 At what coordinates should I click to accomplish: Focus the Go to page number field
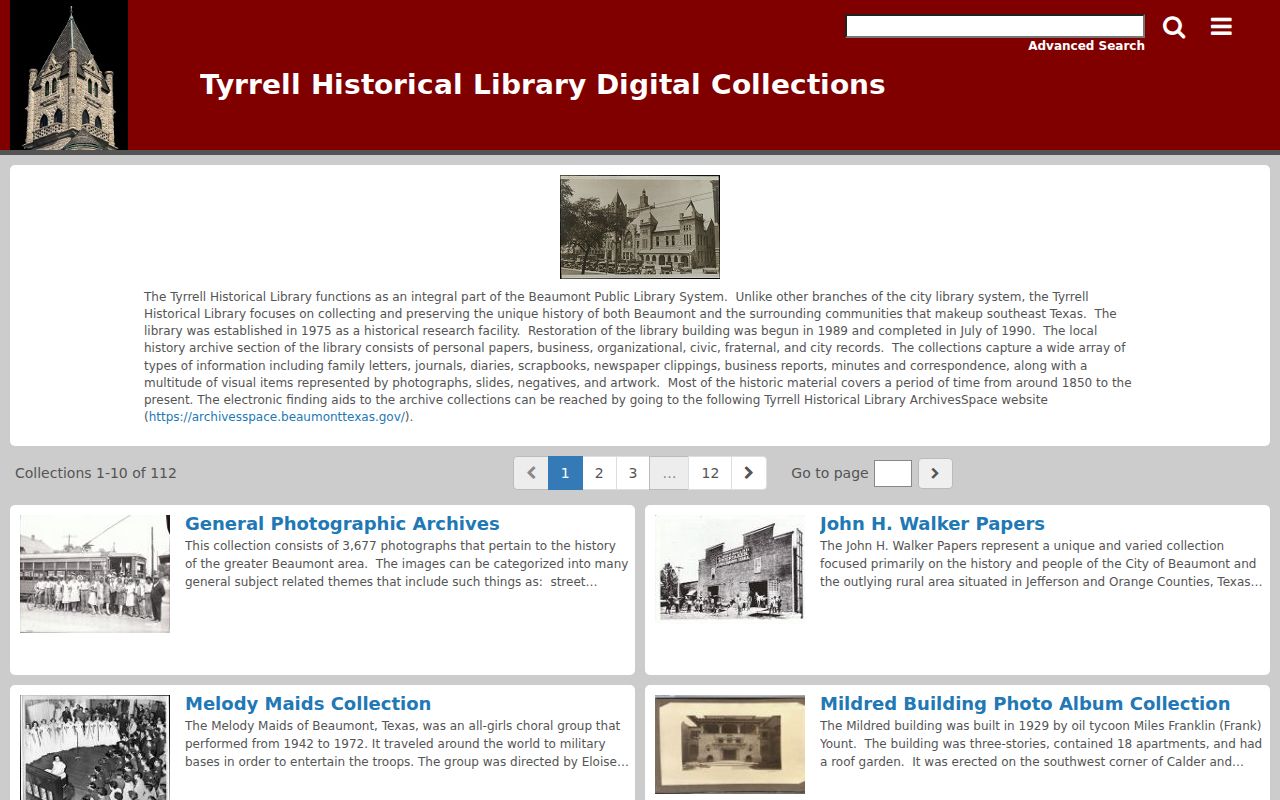(893, 473)
